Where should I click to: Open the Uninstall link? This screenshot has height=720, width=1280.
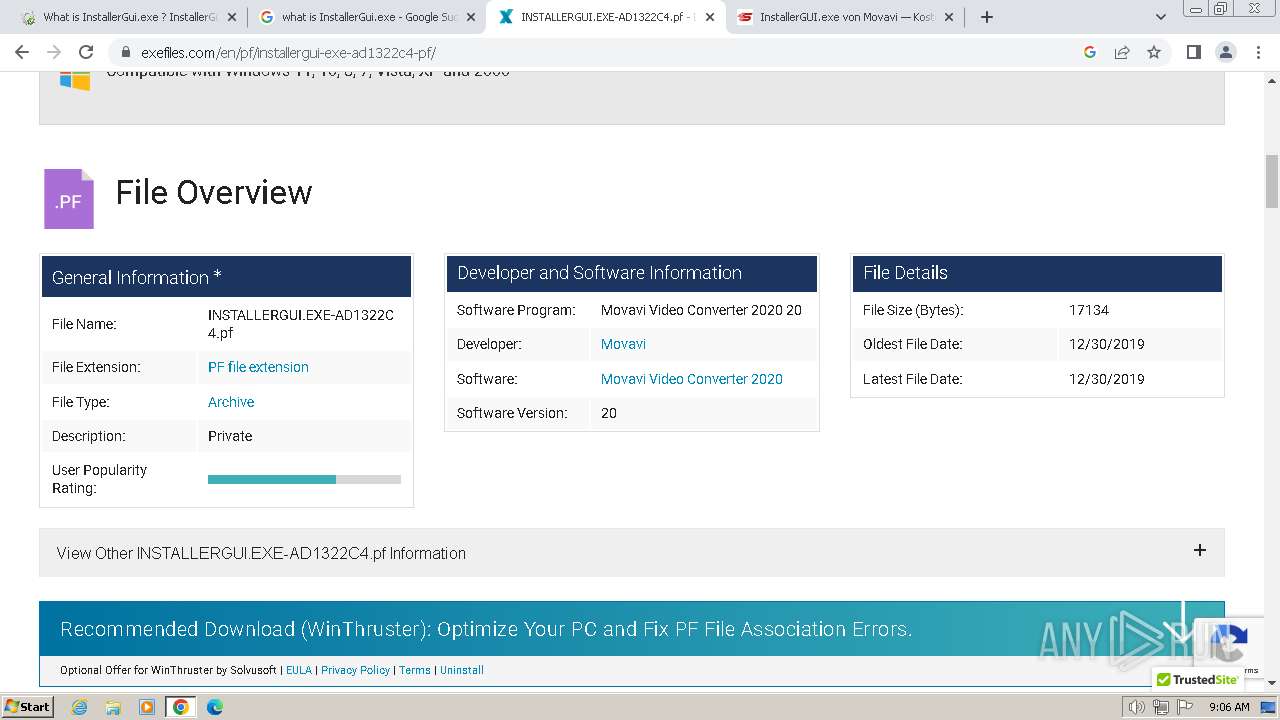point(462,670)
